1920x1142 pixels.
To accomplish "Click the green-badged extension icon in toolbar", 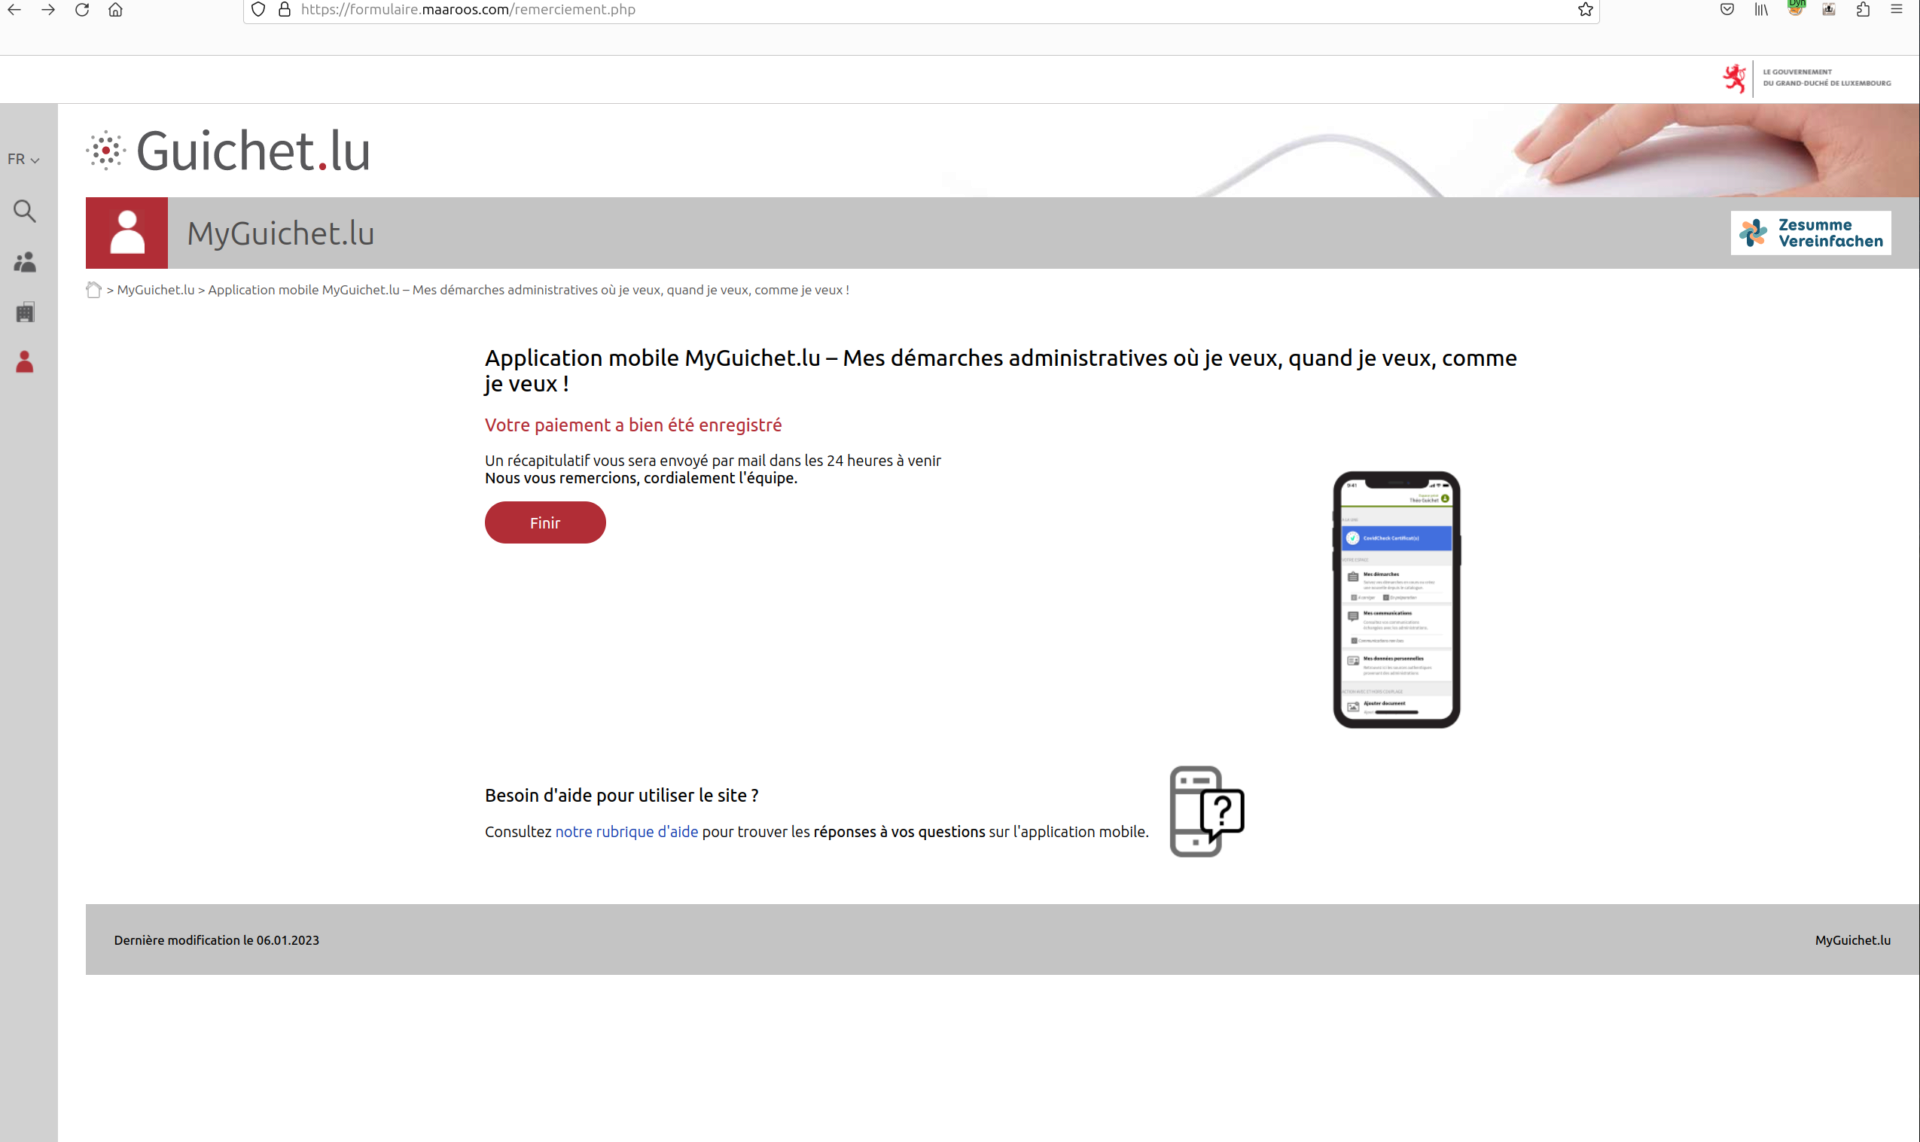I will 1796,8.
